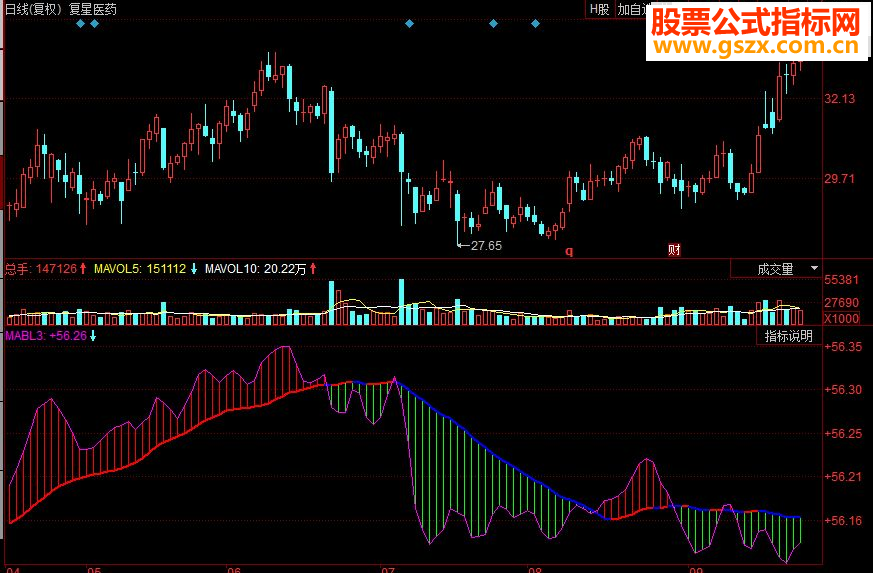The width and height of the screenshot is (873, 573).
Task: Select the 复星医药 stock name
Action: (x=92, y=9)
